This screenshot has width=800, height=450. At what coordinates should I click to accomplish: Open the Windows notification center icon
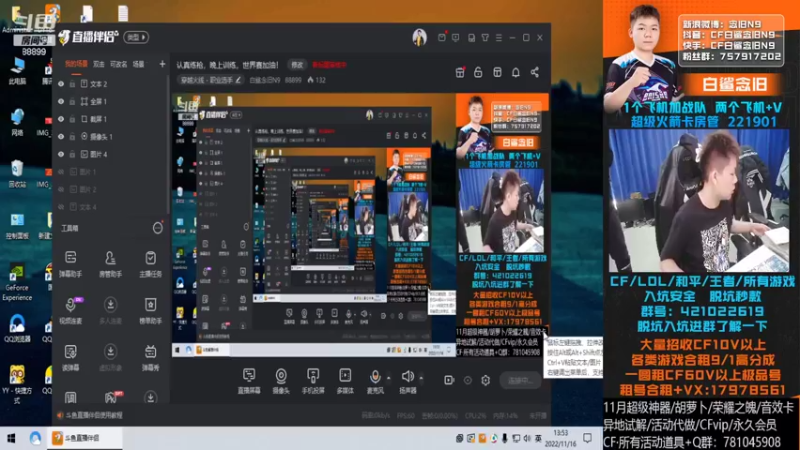click(x=588, y=438)
